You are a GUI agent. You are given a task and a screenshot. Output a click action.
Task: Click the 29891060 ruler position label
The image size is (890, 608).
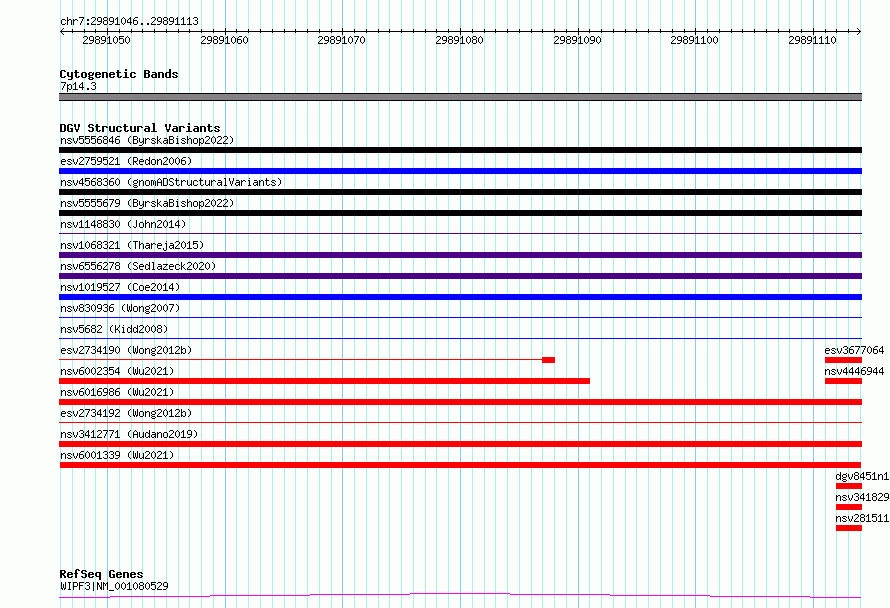(x=224, y=40)
